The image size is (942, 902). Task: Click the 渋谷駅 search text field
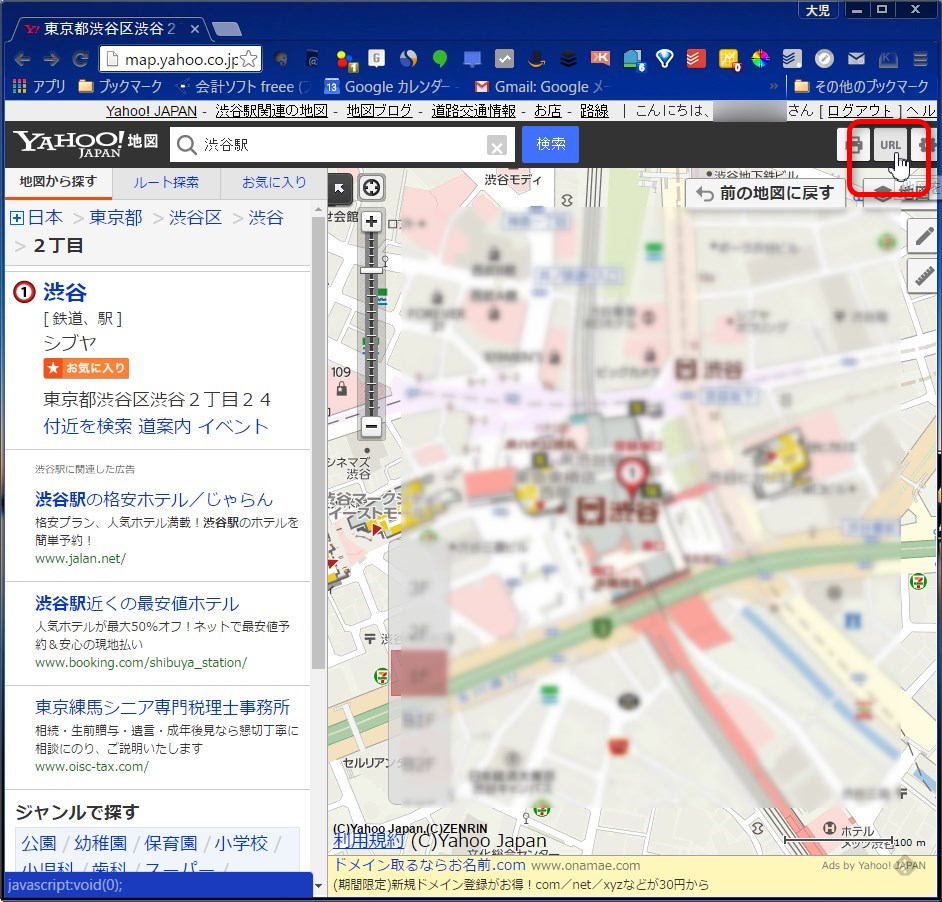pos(342,145)
